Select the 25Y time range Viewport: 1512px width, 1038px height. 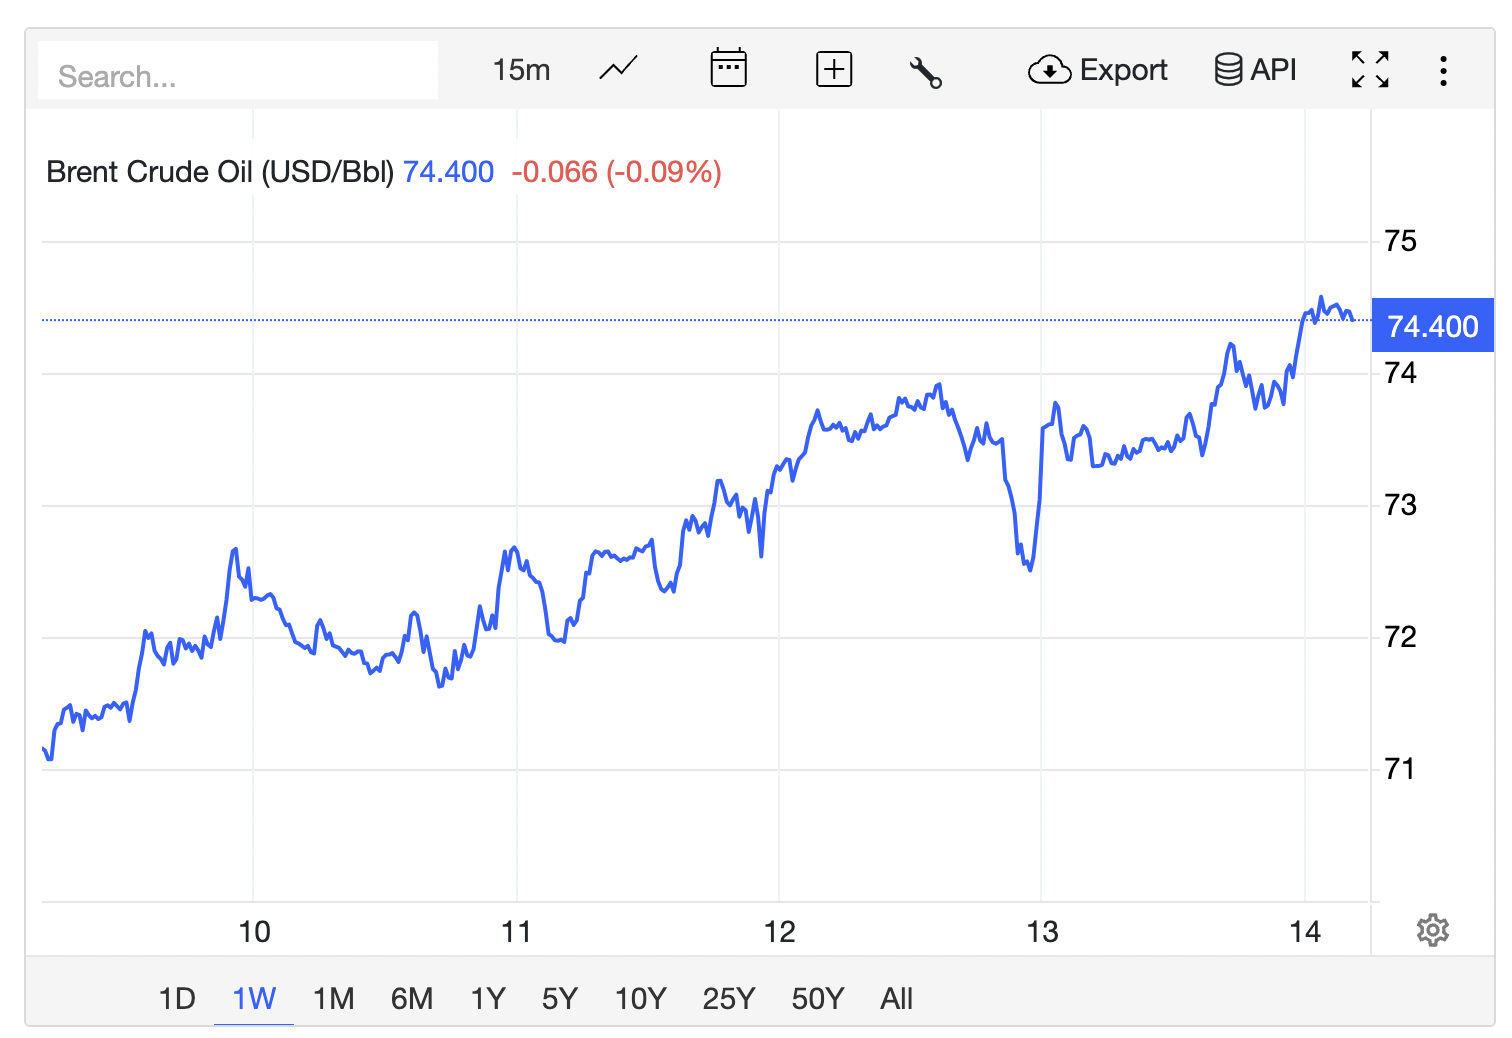729,998
